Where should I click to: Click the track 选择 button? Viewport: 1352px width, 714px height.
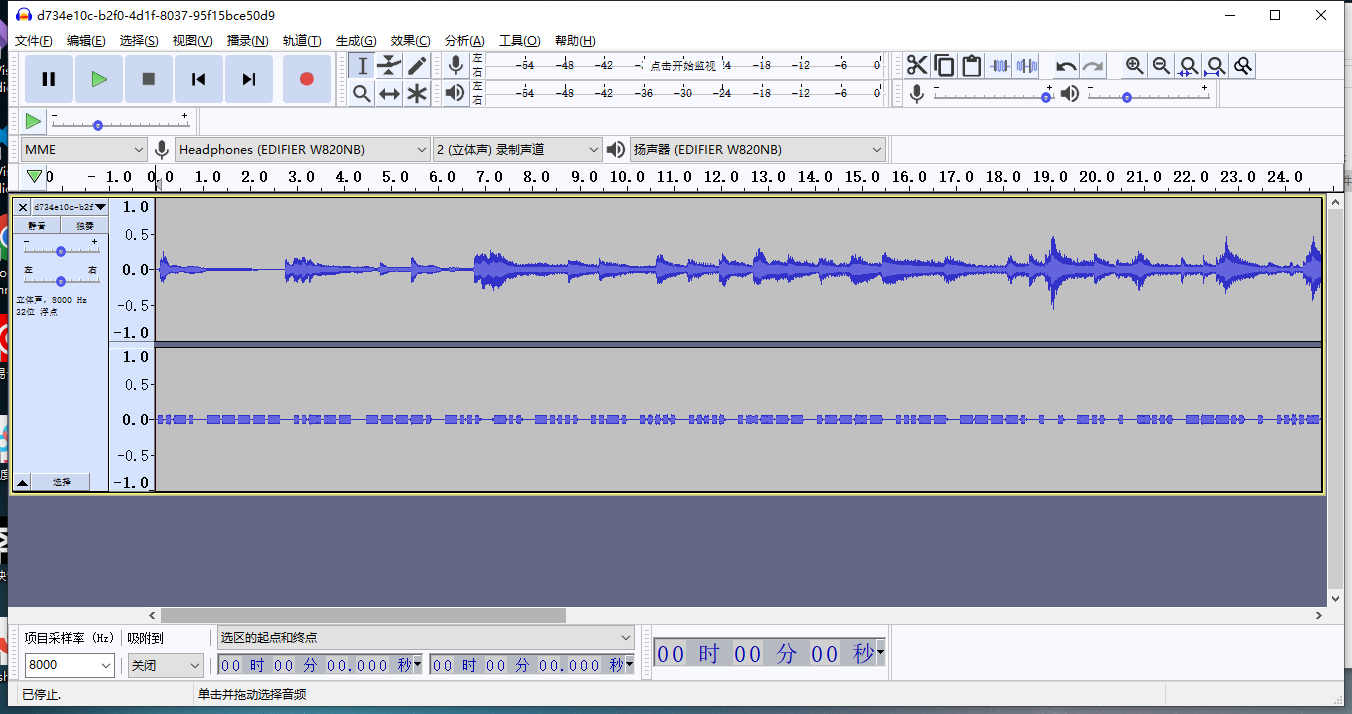point(62,482)
